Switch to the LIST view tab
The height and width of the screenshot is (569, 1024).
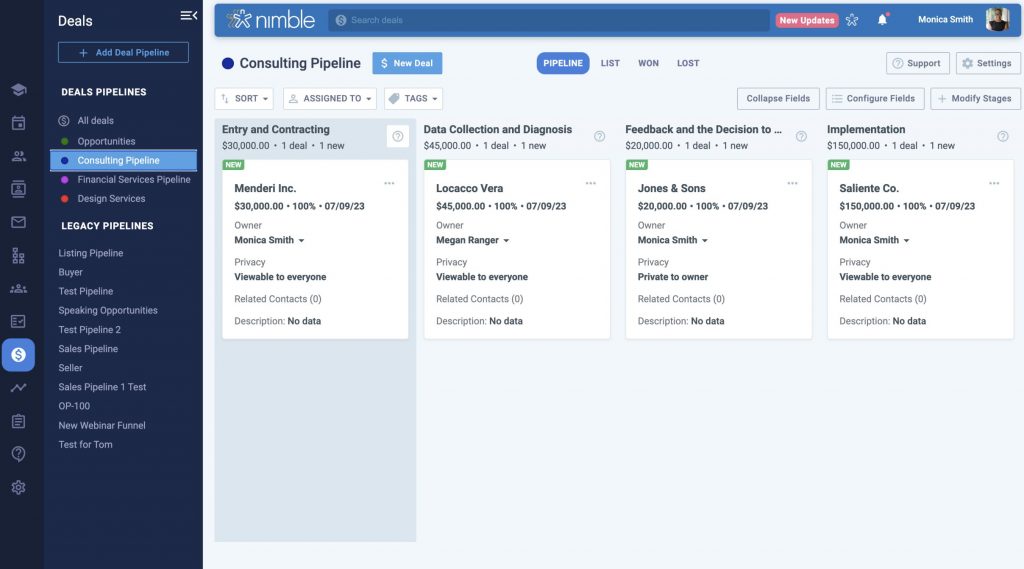pyautogui.click(x=610, y=63)
